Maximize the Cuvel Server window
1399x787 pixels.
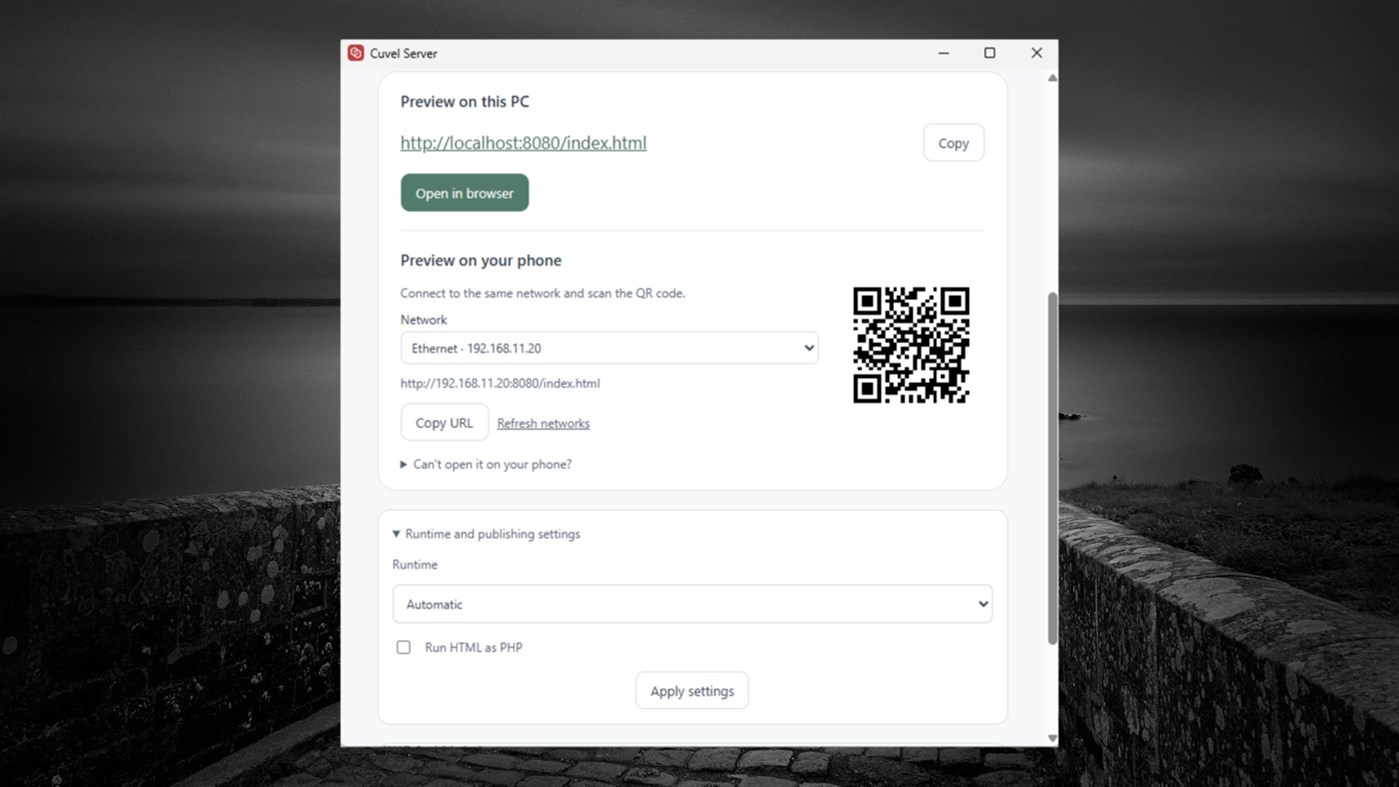pos(990,53)
